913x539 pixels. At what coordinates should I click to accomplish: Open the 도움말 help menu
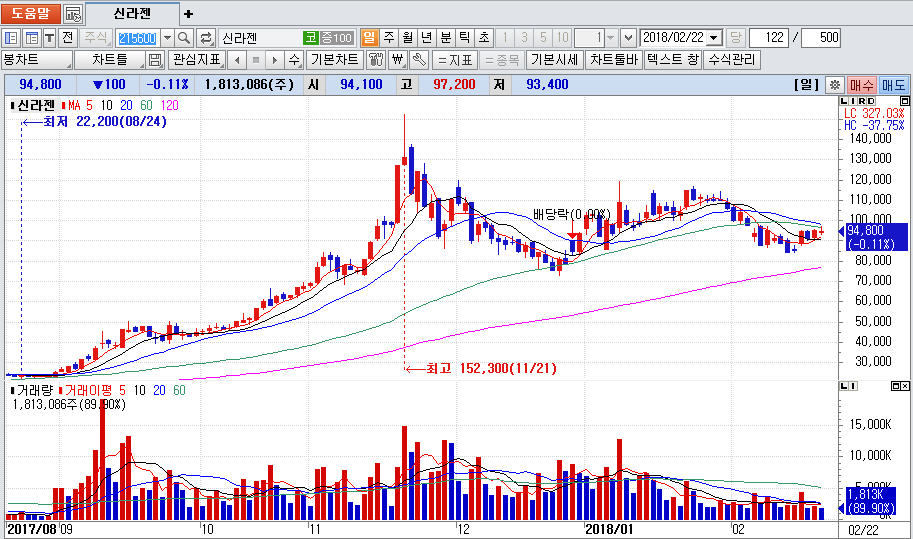(x=31, y=14)
